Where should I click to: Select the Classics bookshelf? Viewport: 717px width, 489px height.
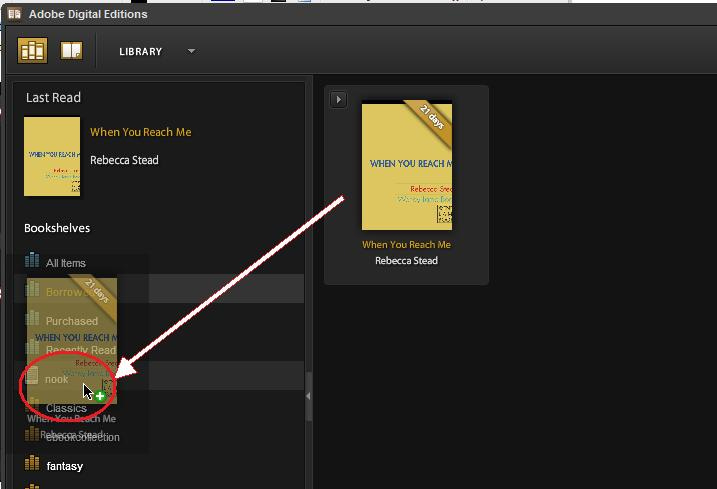click(66, 408)
